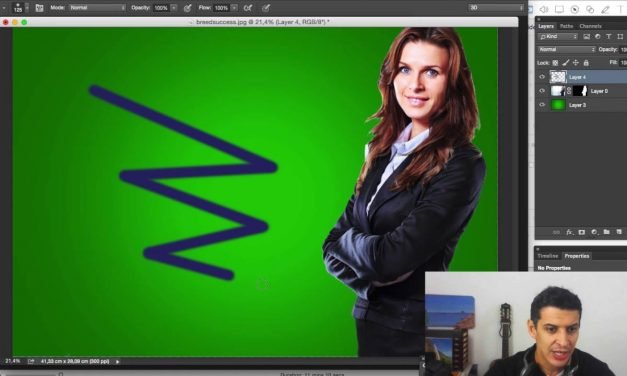Toggle pressure for size icon
This screenshot has height=376, width=627.
tap(266, 8)
